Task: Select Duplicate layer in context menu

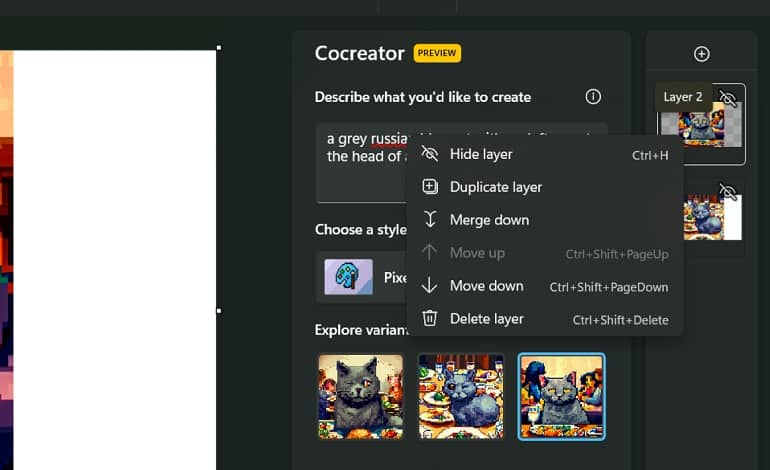Action: tap(545, 187)
